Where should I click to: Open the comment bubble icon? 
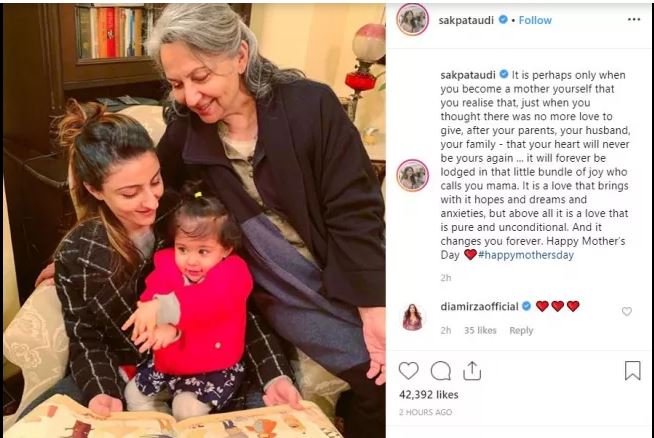(x=440, y=370)
